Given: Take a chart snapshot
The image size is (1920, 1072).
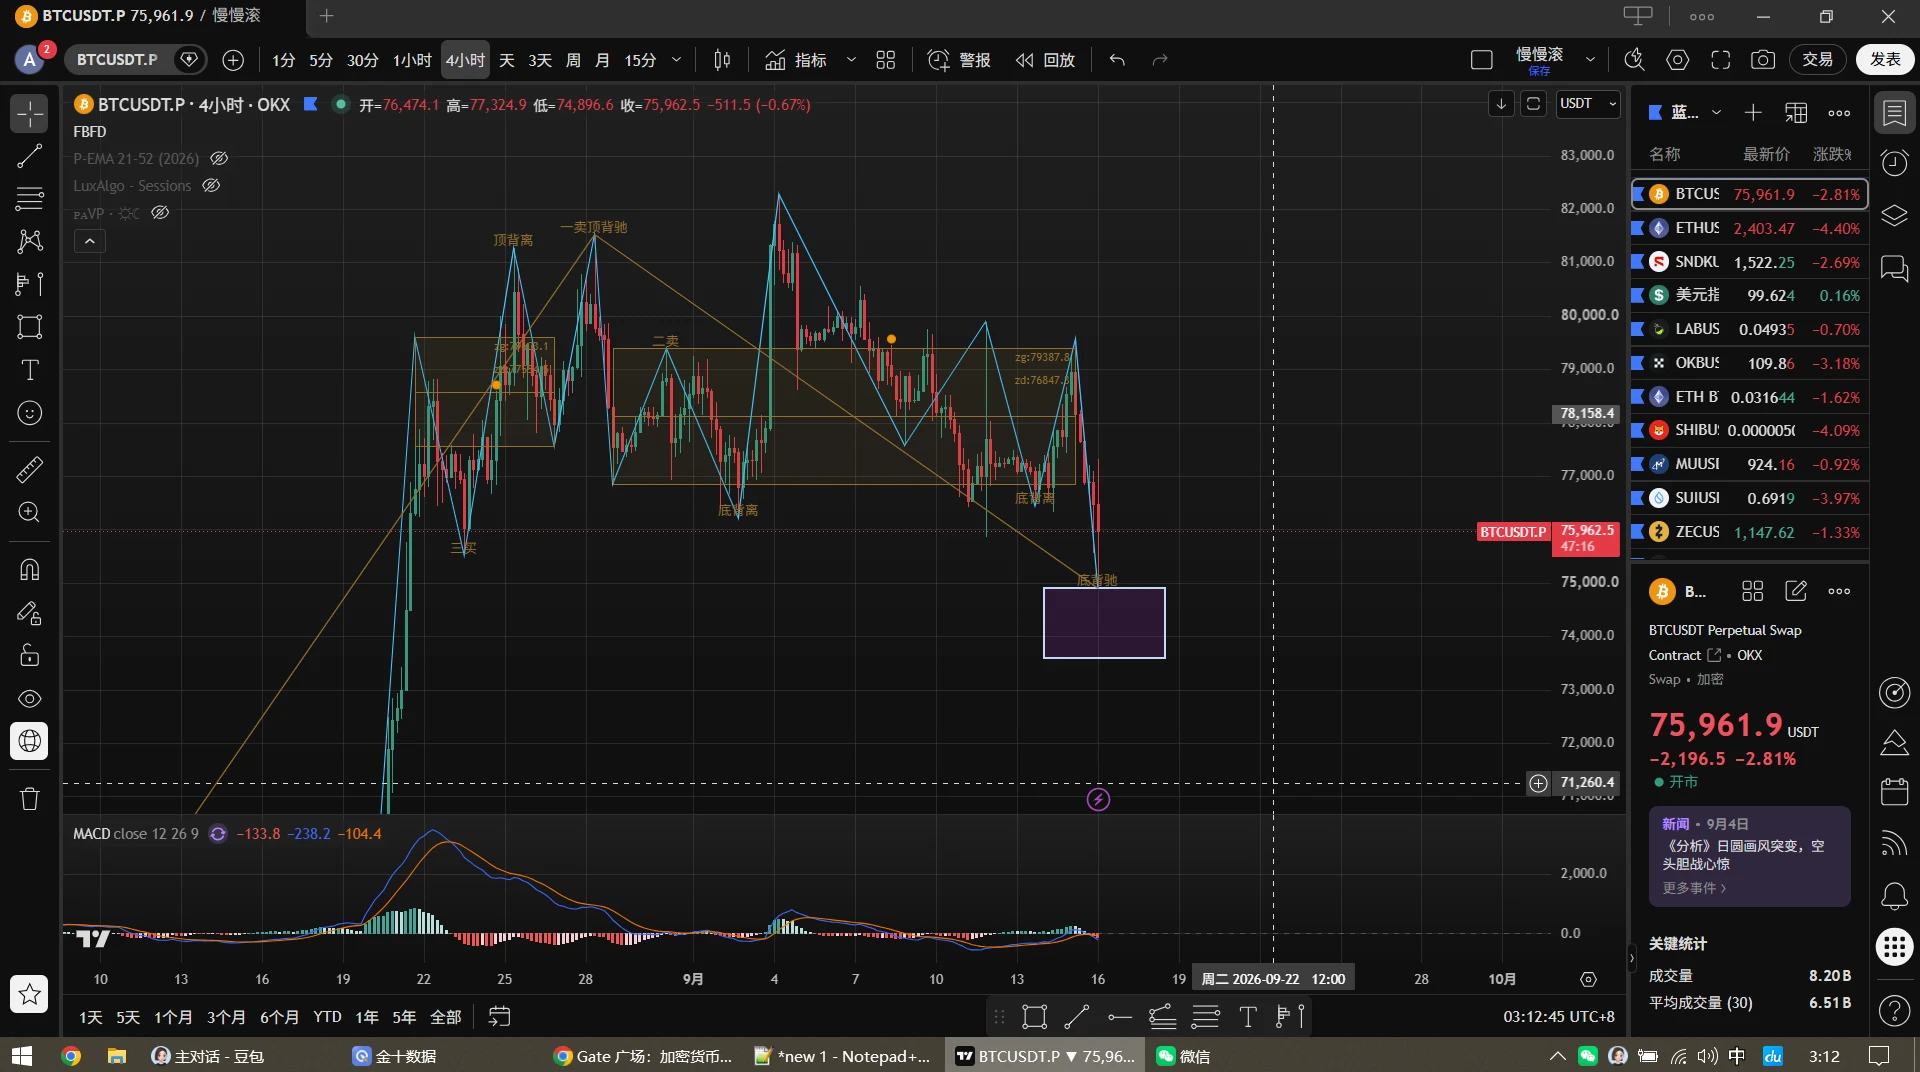Looking at the screenshot, I should 1763,60.
